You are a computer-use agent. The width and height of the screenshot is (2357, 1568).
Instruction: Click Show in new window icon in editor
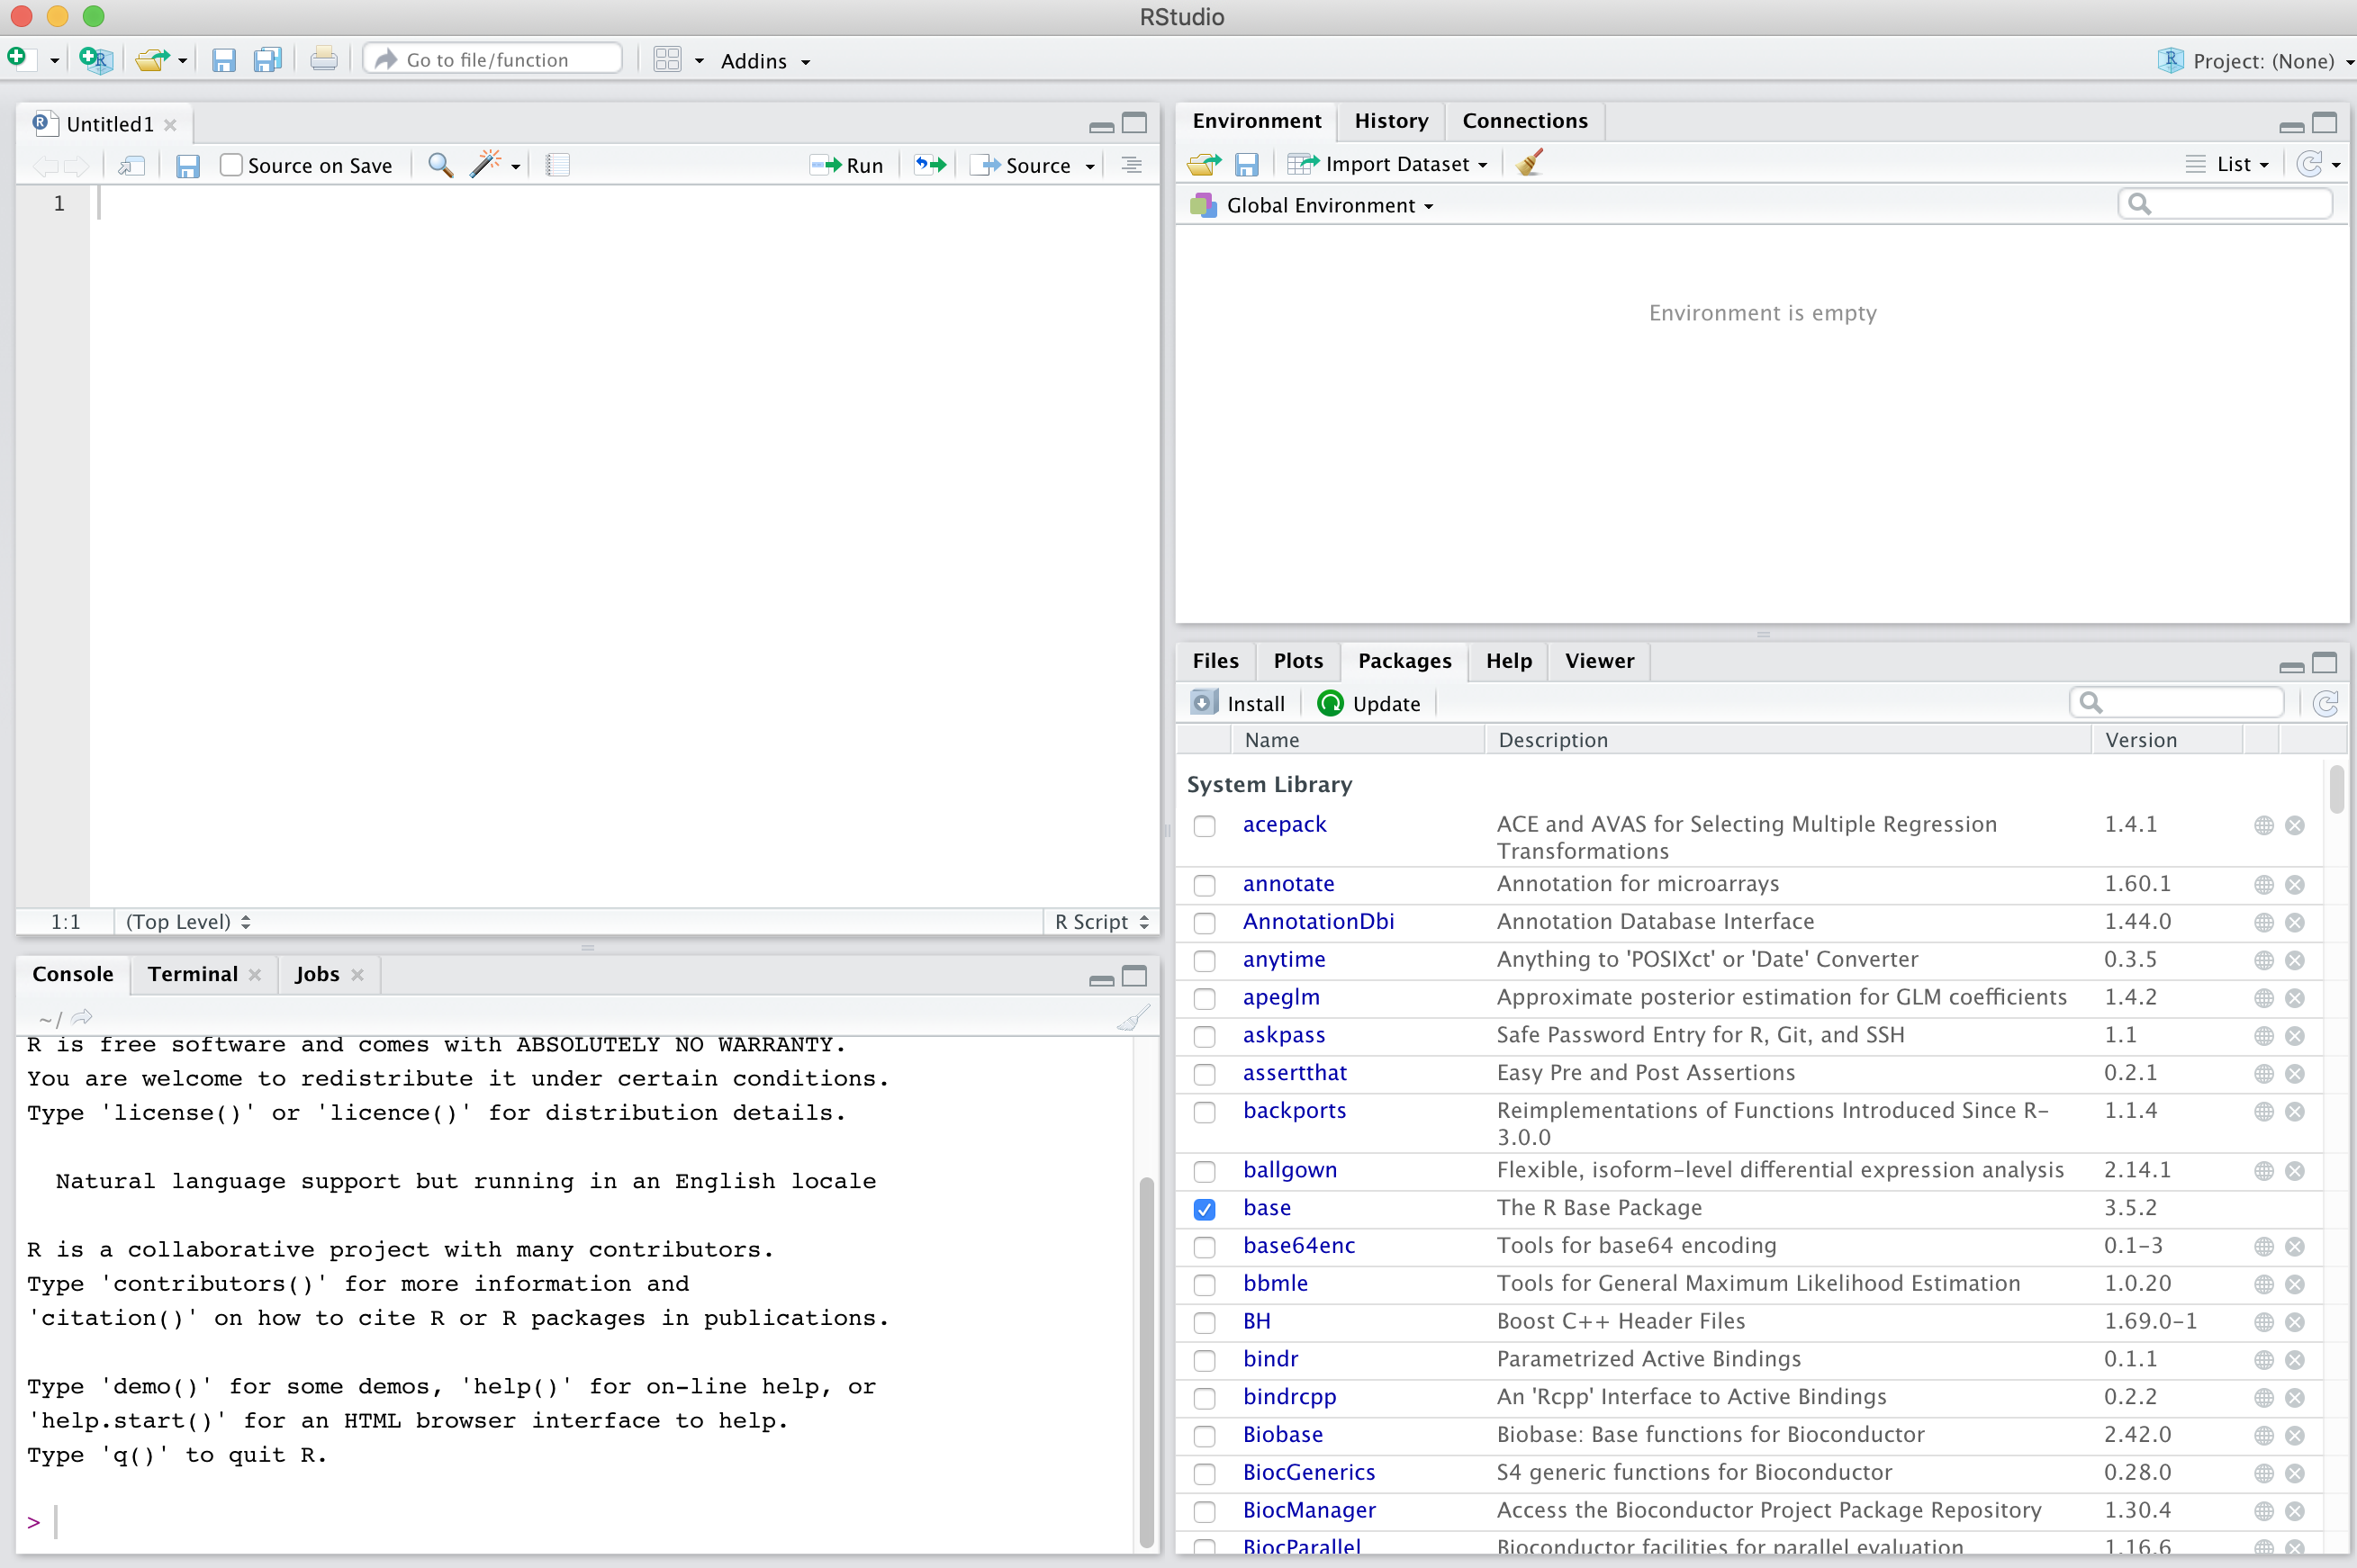point(132,166)
